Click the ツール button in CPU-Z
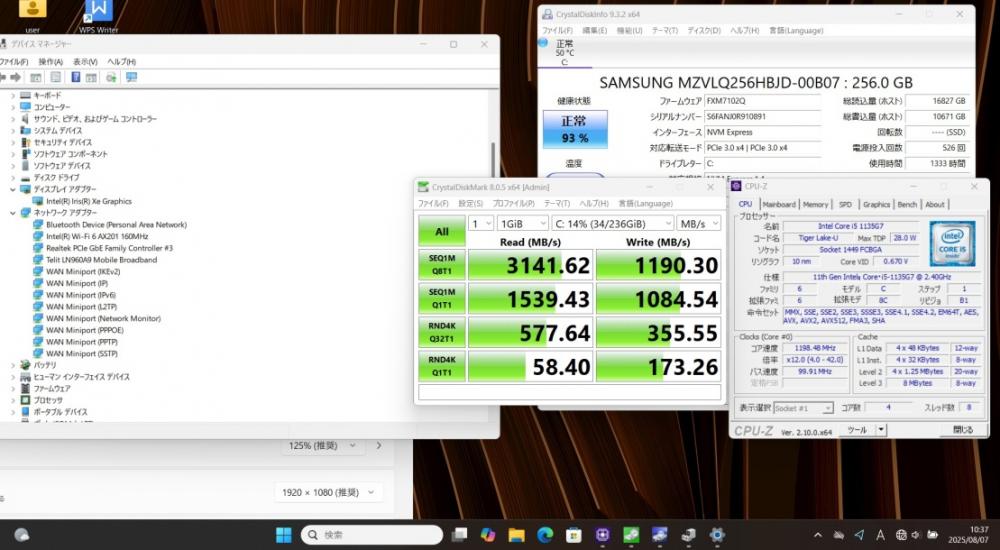 click(857, 430)
